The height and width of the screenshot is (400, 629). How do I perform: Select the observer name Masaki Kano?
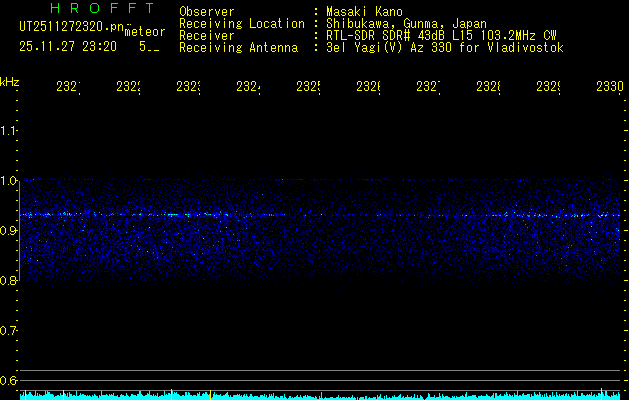pyautogui.click(x=364, y=12)
